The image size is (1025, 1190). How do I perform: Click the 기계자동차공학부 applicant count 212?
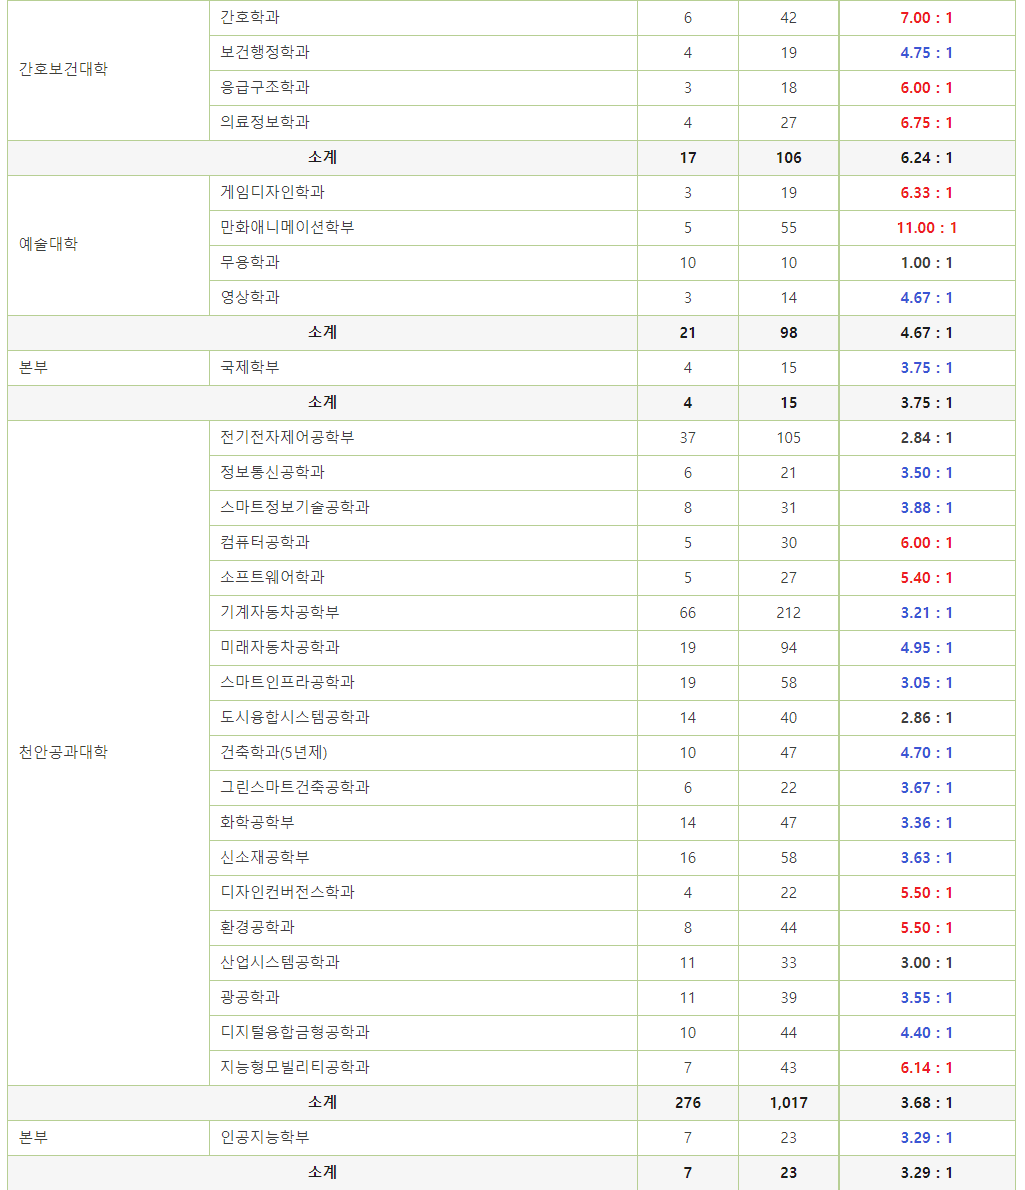787,612
